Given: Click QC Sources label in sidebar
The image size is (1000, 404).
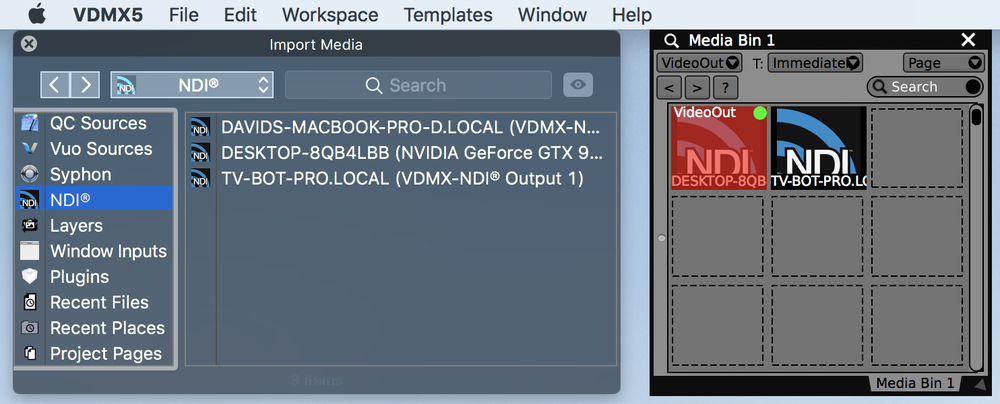Looking at the screenshot, I should click(98, 123).
